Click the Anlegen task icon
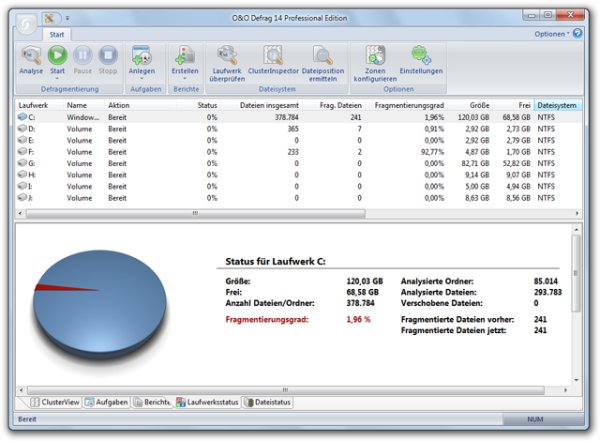The width and height of the screenshot is (600, 441). tap(142, 56)
